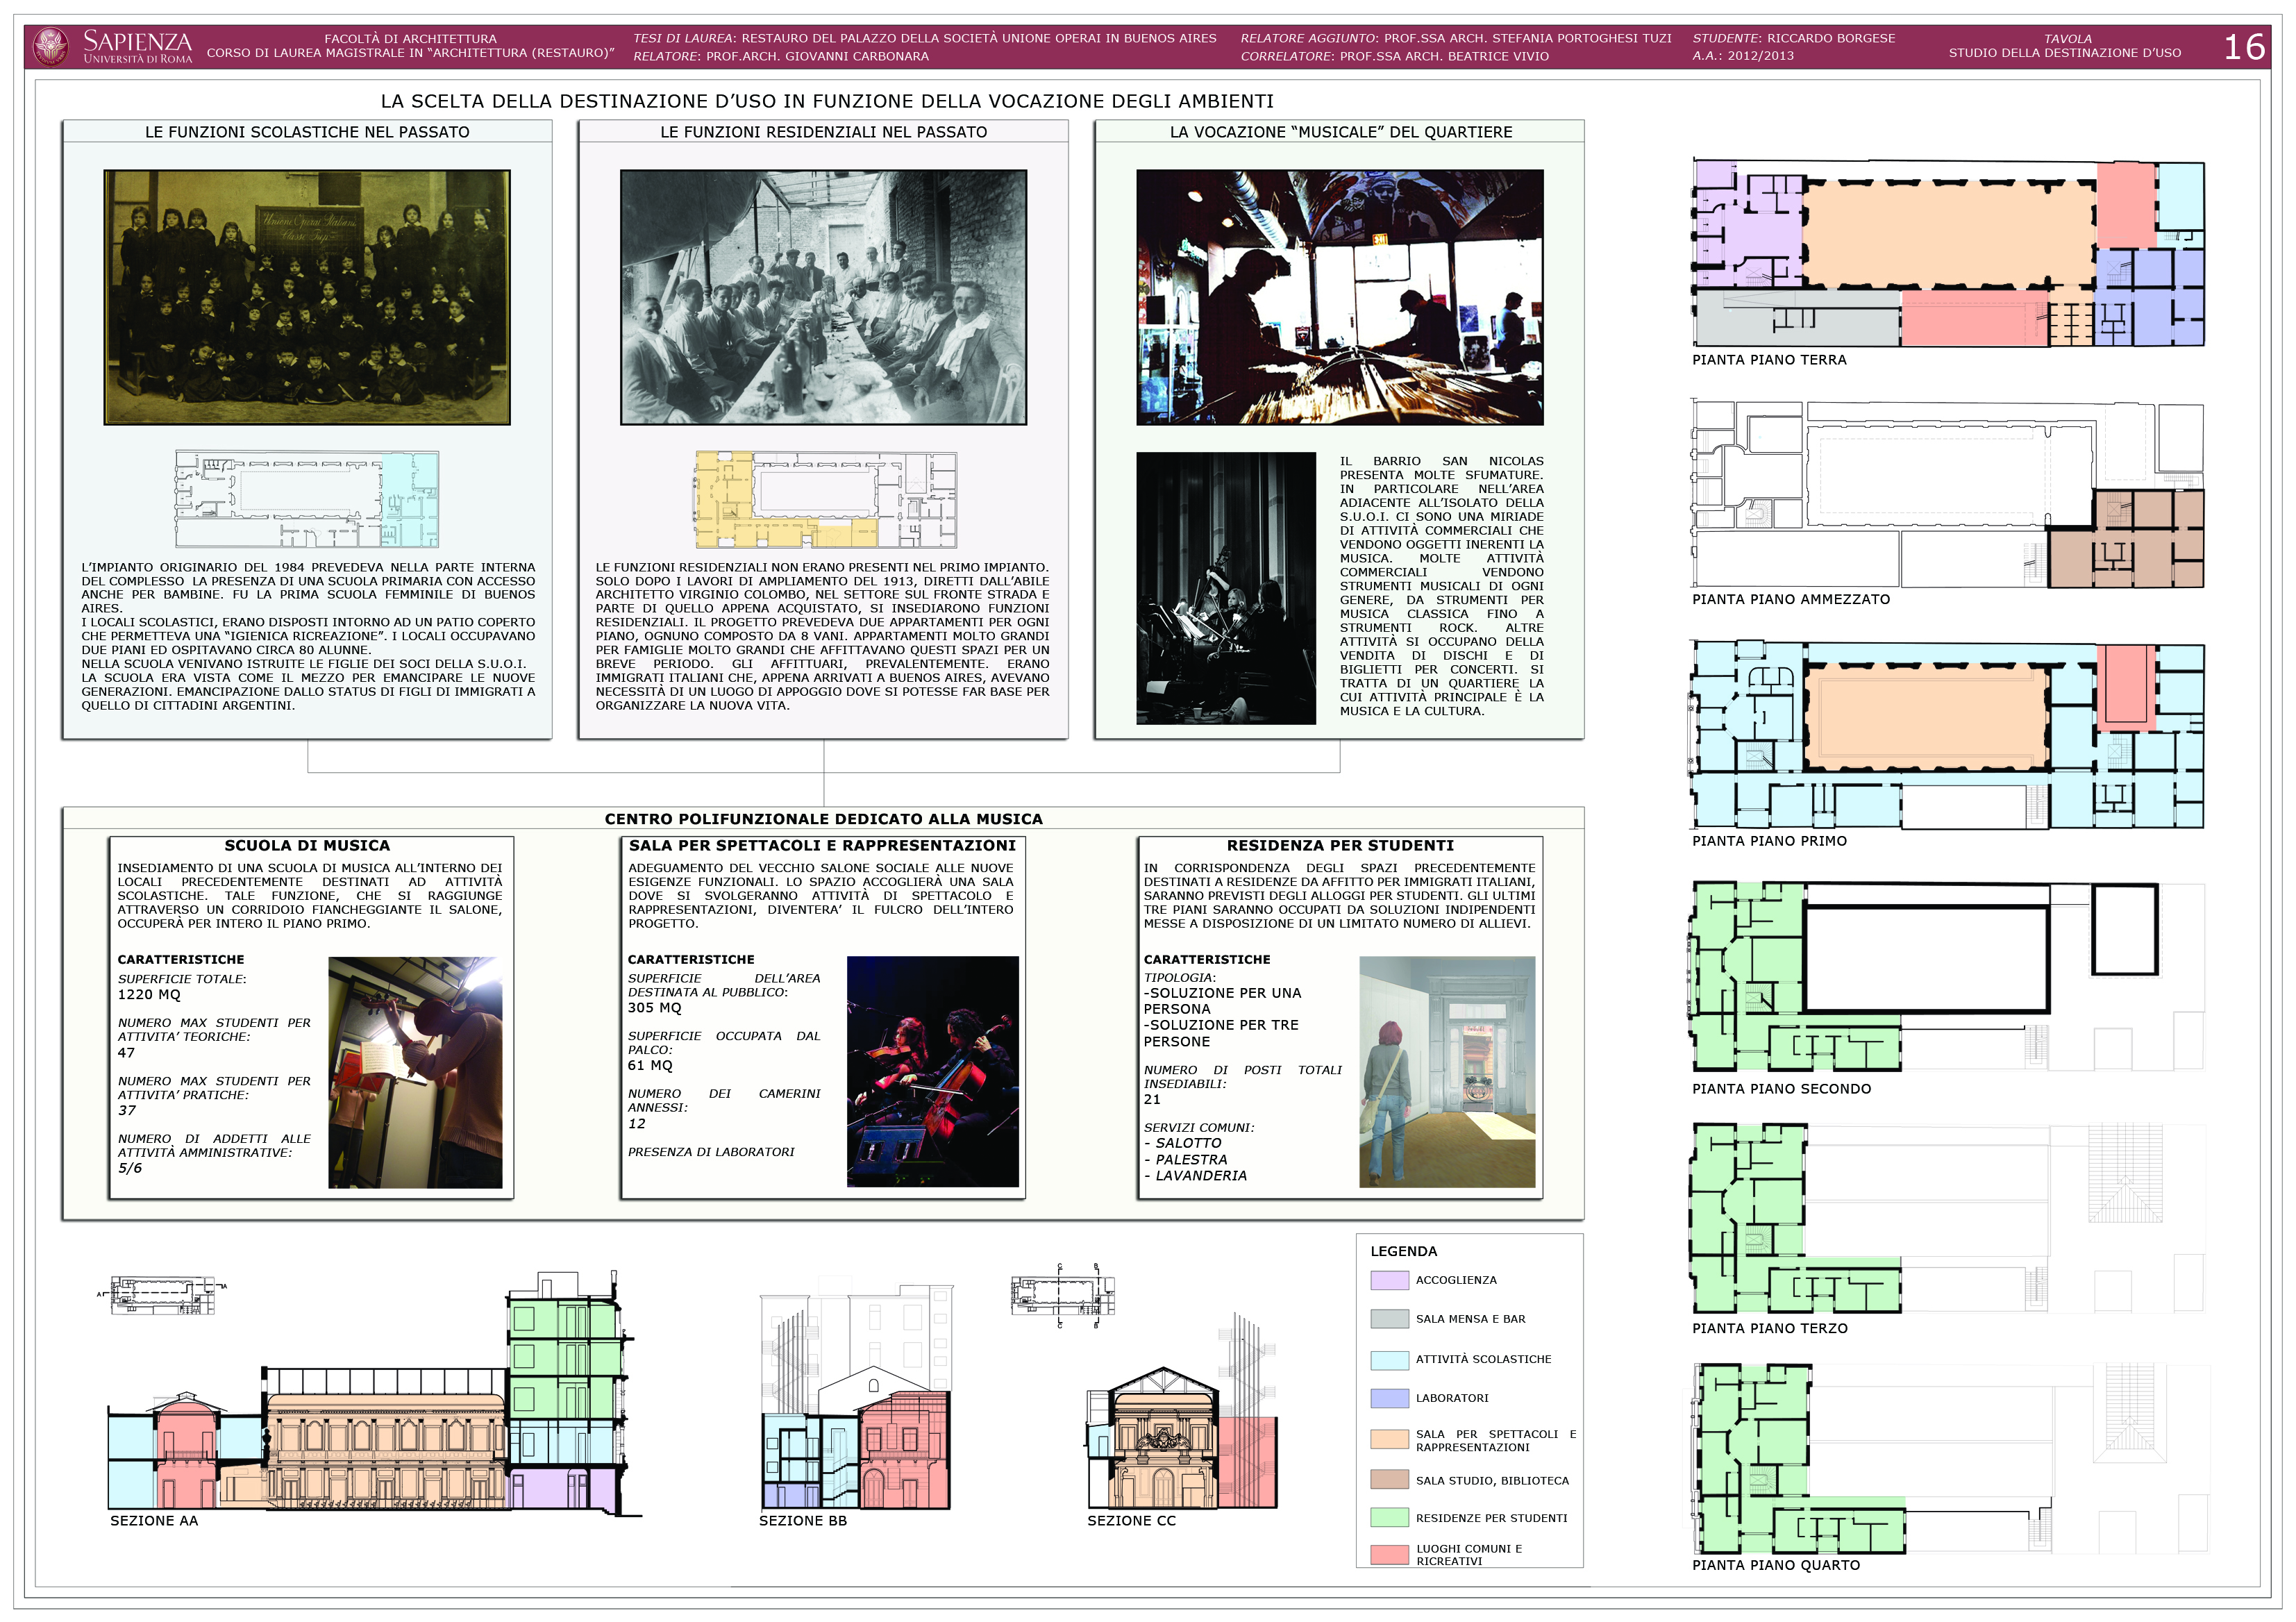The image size is (2296, 1622).
Task: Click the Centro Polifunzionale Dedicato alla Musica heading
Action: pos(823,819)
